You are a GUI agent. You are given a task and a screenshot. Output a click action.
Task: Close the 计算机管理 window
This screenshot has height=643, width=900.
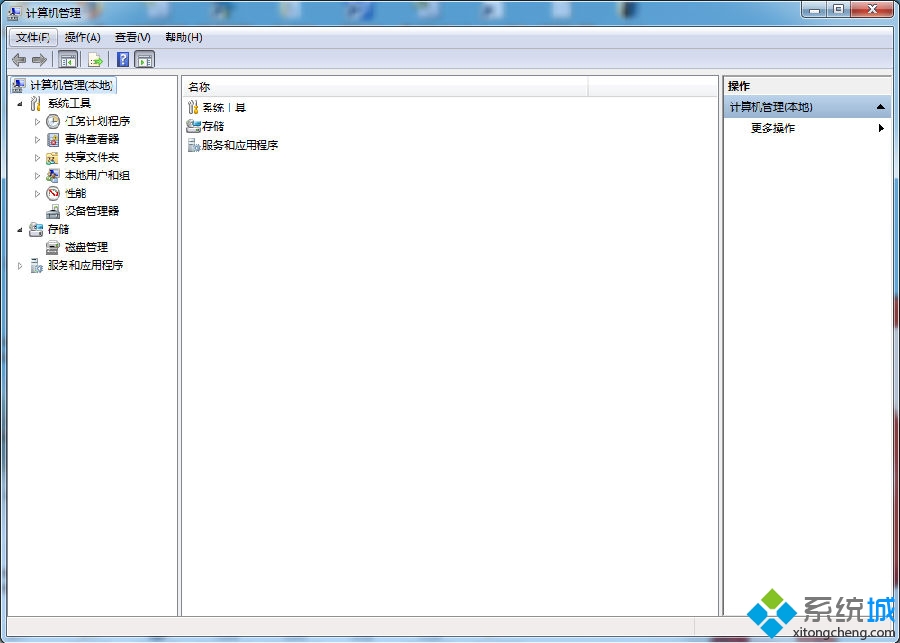[872, 10]
